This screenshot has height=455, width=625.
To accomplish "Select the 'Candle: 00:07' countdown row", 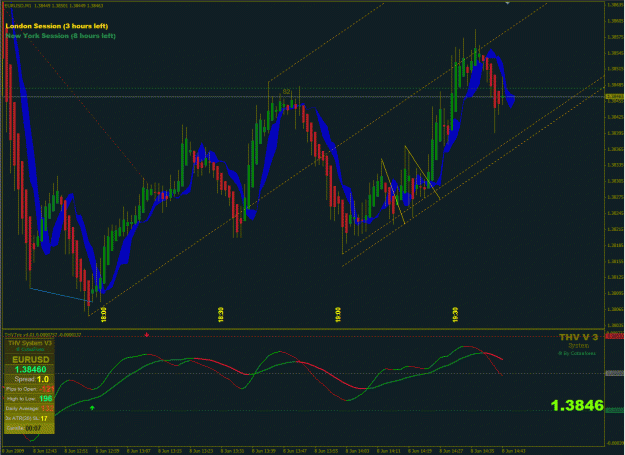I will [x=29, y=428].
